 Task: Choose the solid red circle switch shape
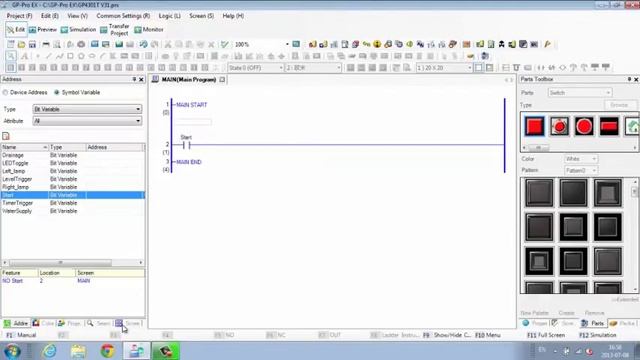pos(584,126)
